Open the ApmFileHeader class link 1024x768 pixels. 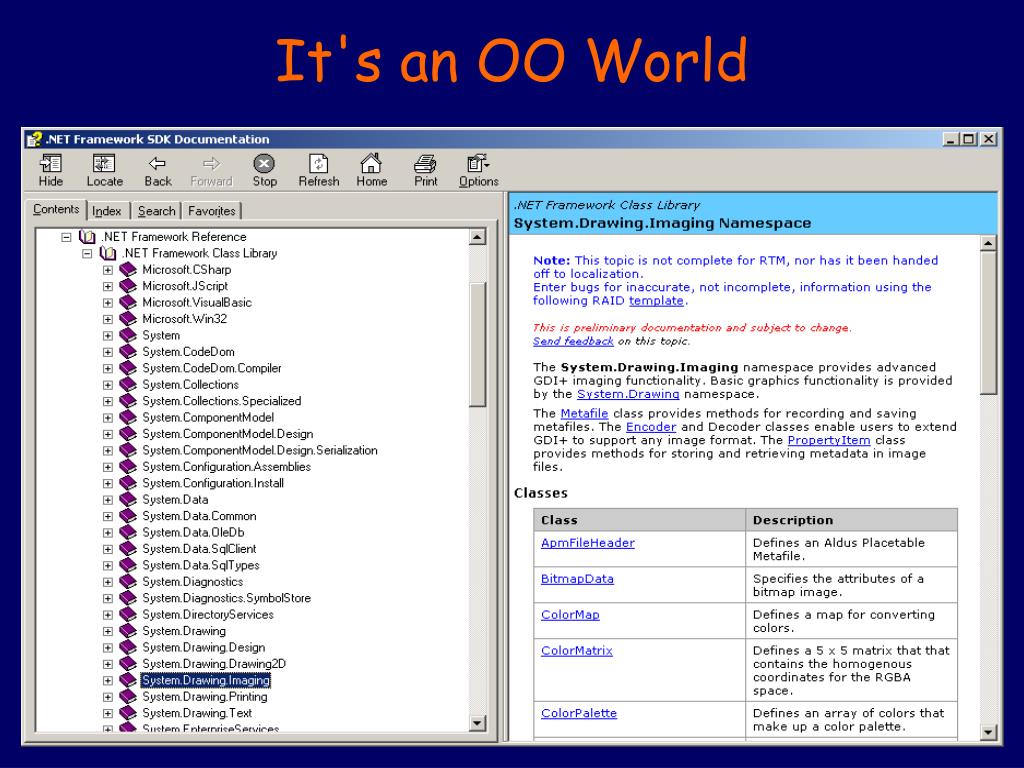coord(588,543)
